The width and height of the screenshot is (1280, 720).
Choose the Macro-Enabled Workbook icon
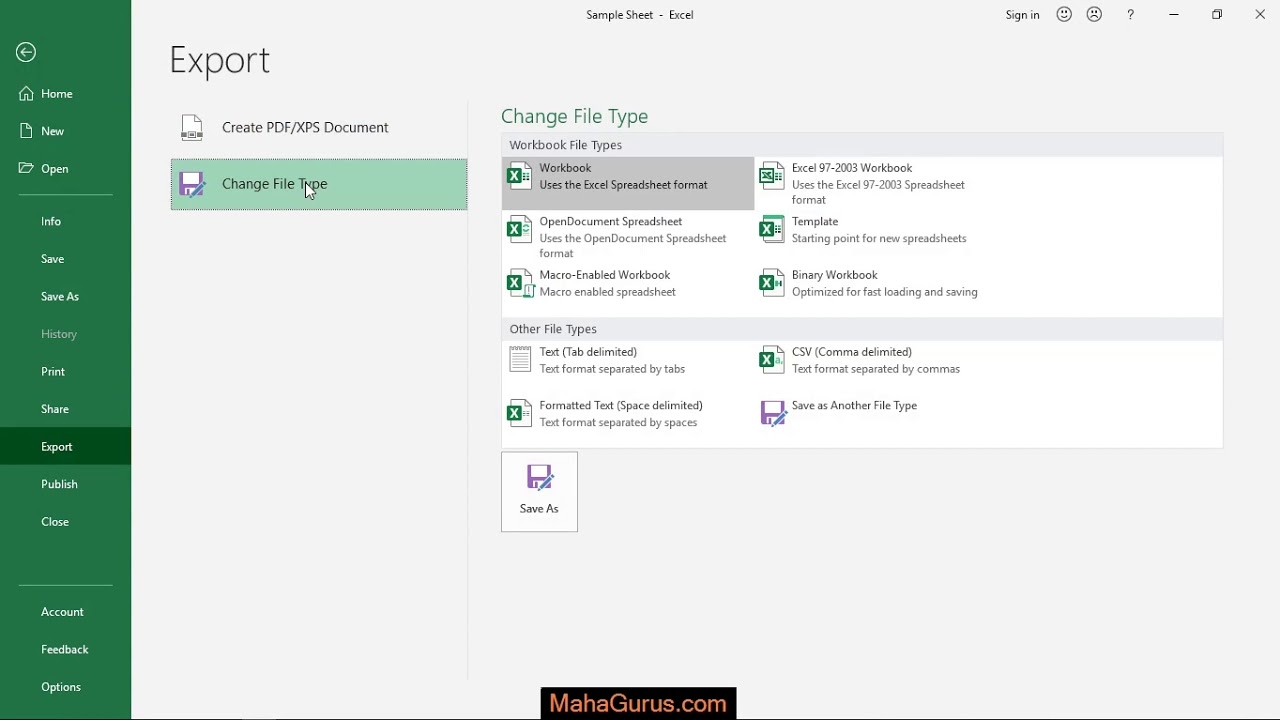[519, 284]
